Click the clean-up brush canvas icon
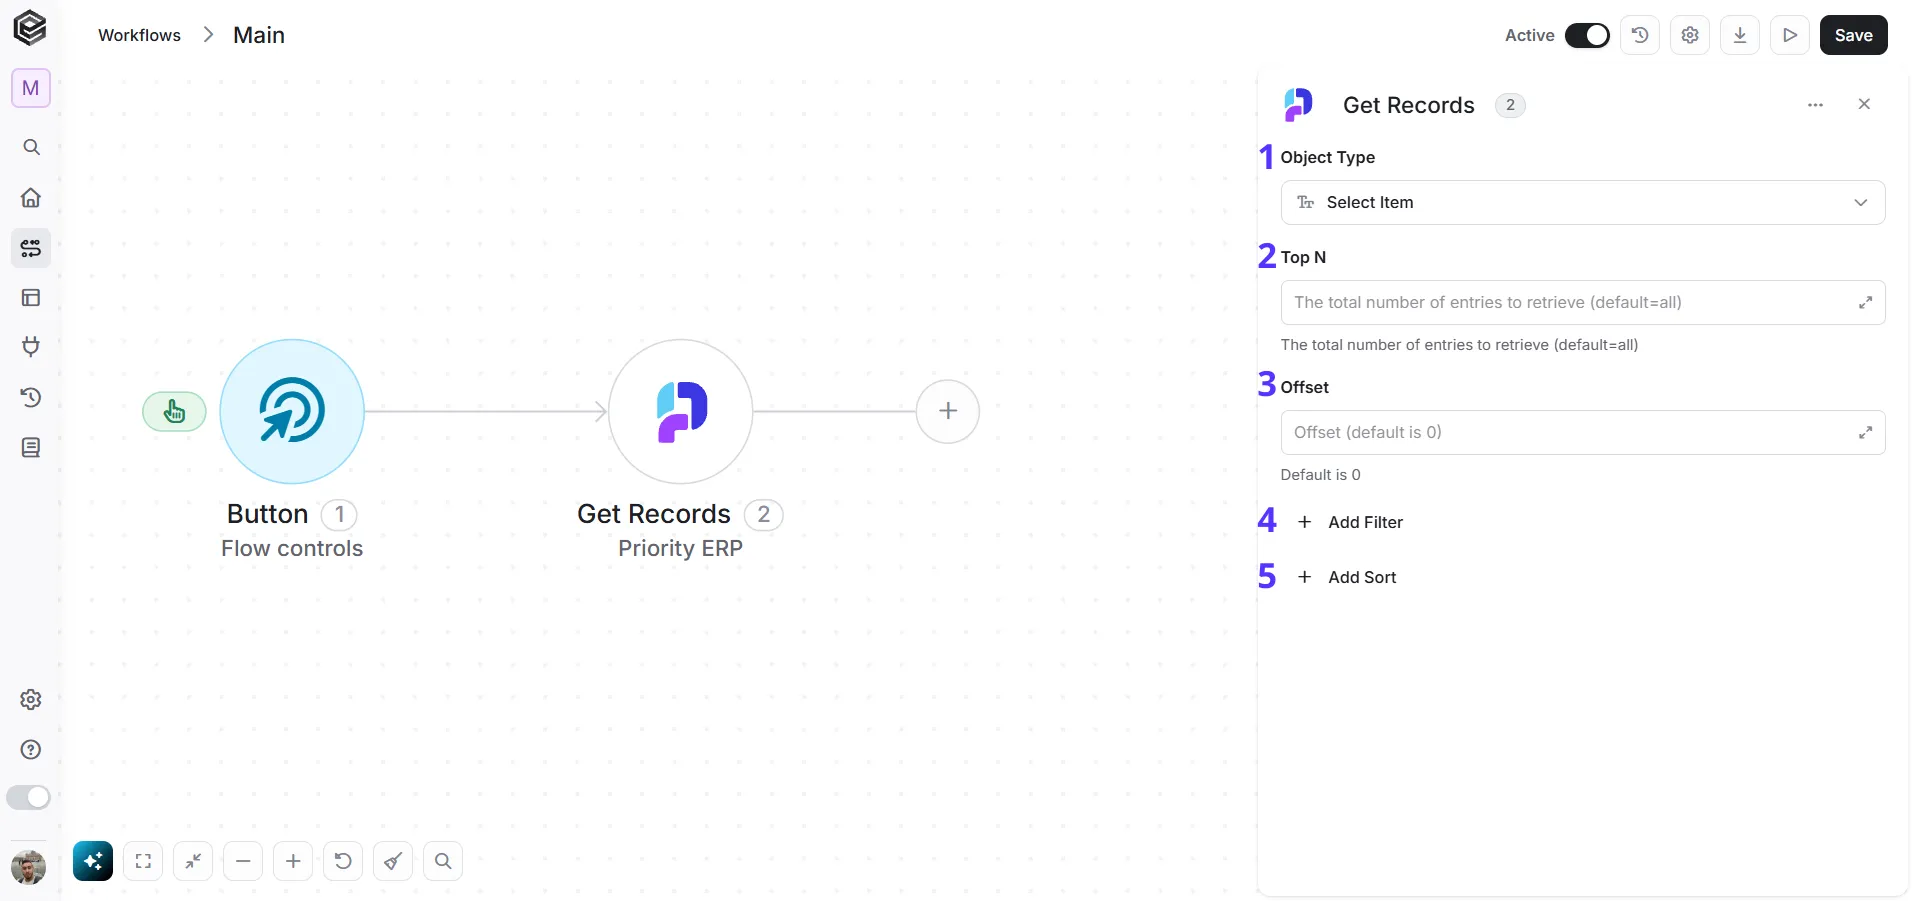Viewport: 1915px width, 901px height. 393,861
